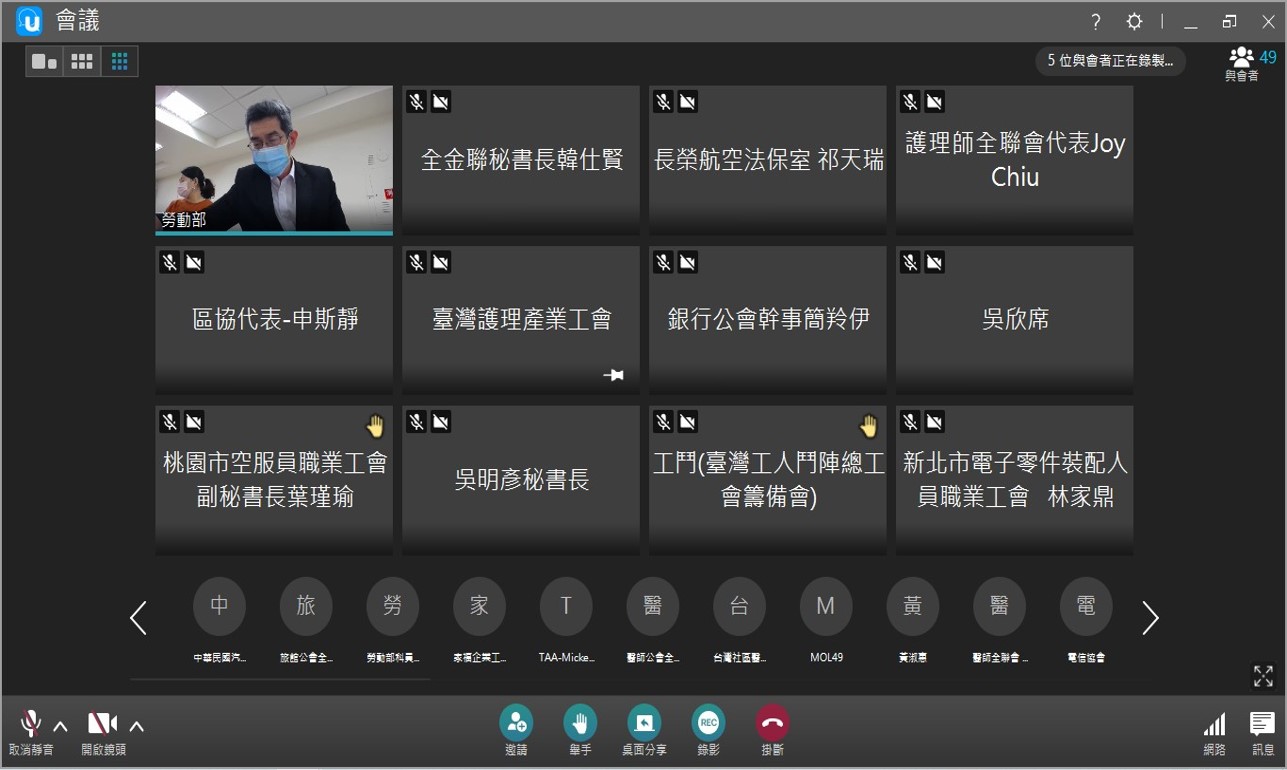Click the 邀請 invite participants icon
Screen dimensions: 1287x770
coord(516,723)
